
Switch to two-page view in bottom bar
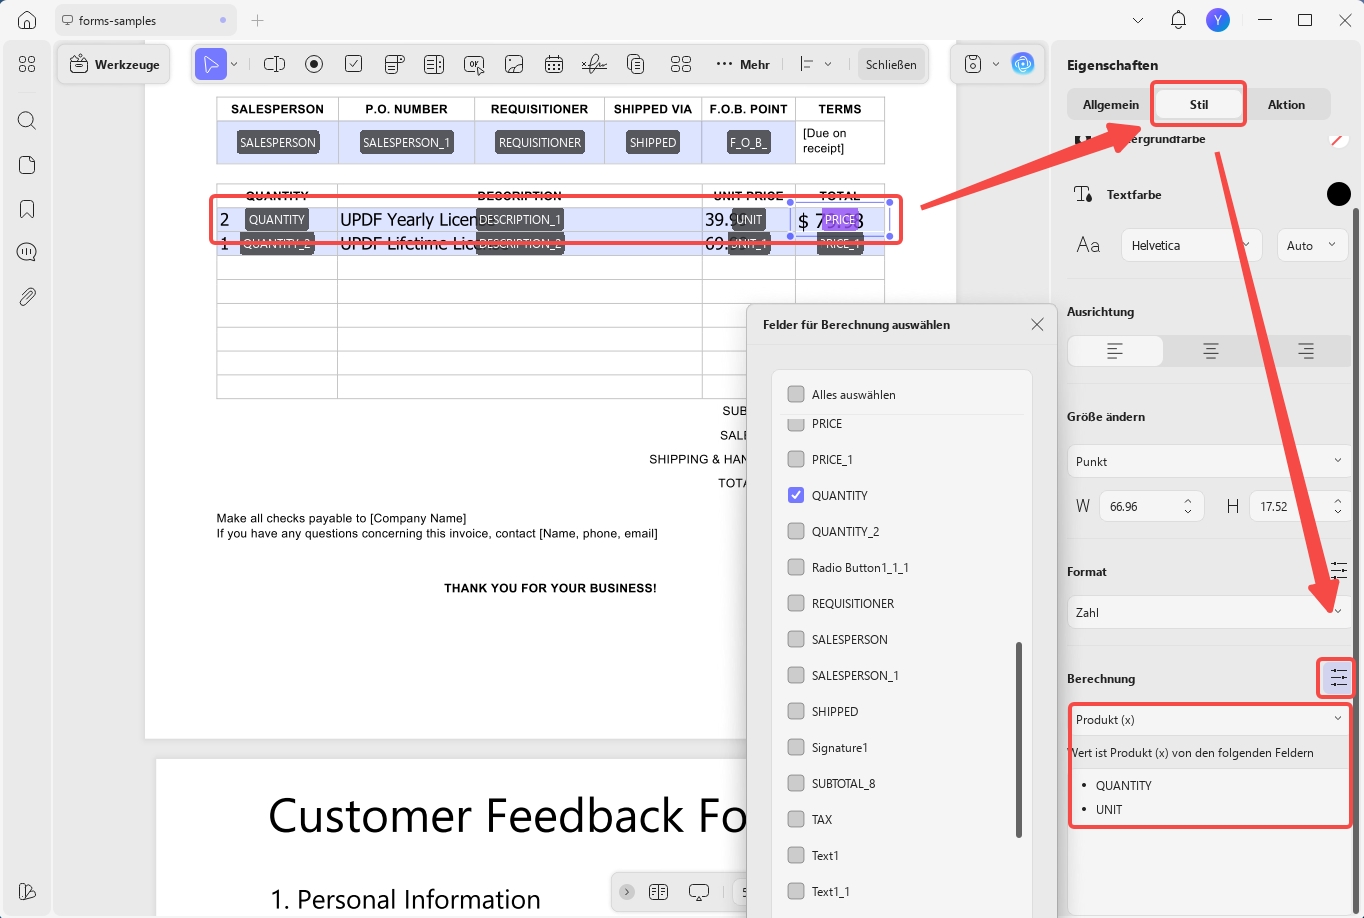pyautogui.click(x=658, y=891)
